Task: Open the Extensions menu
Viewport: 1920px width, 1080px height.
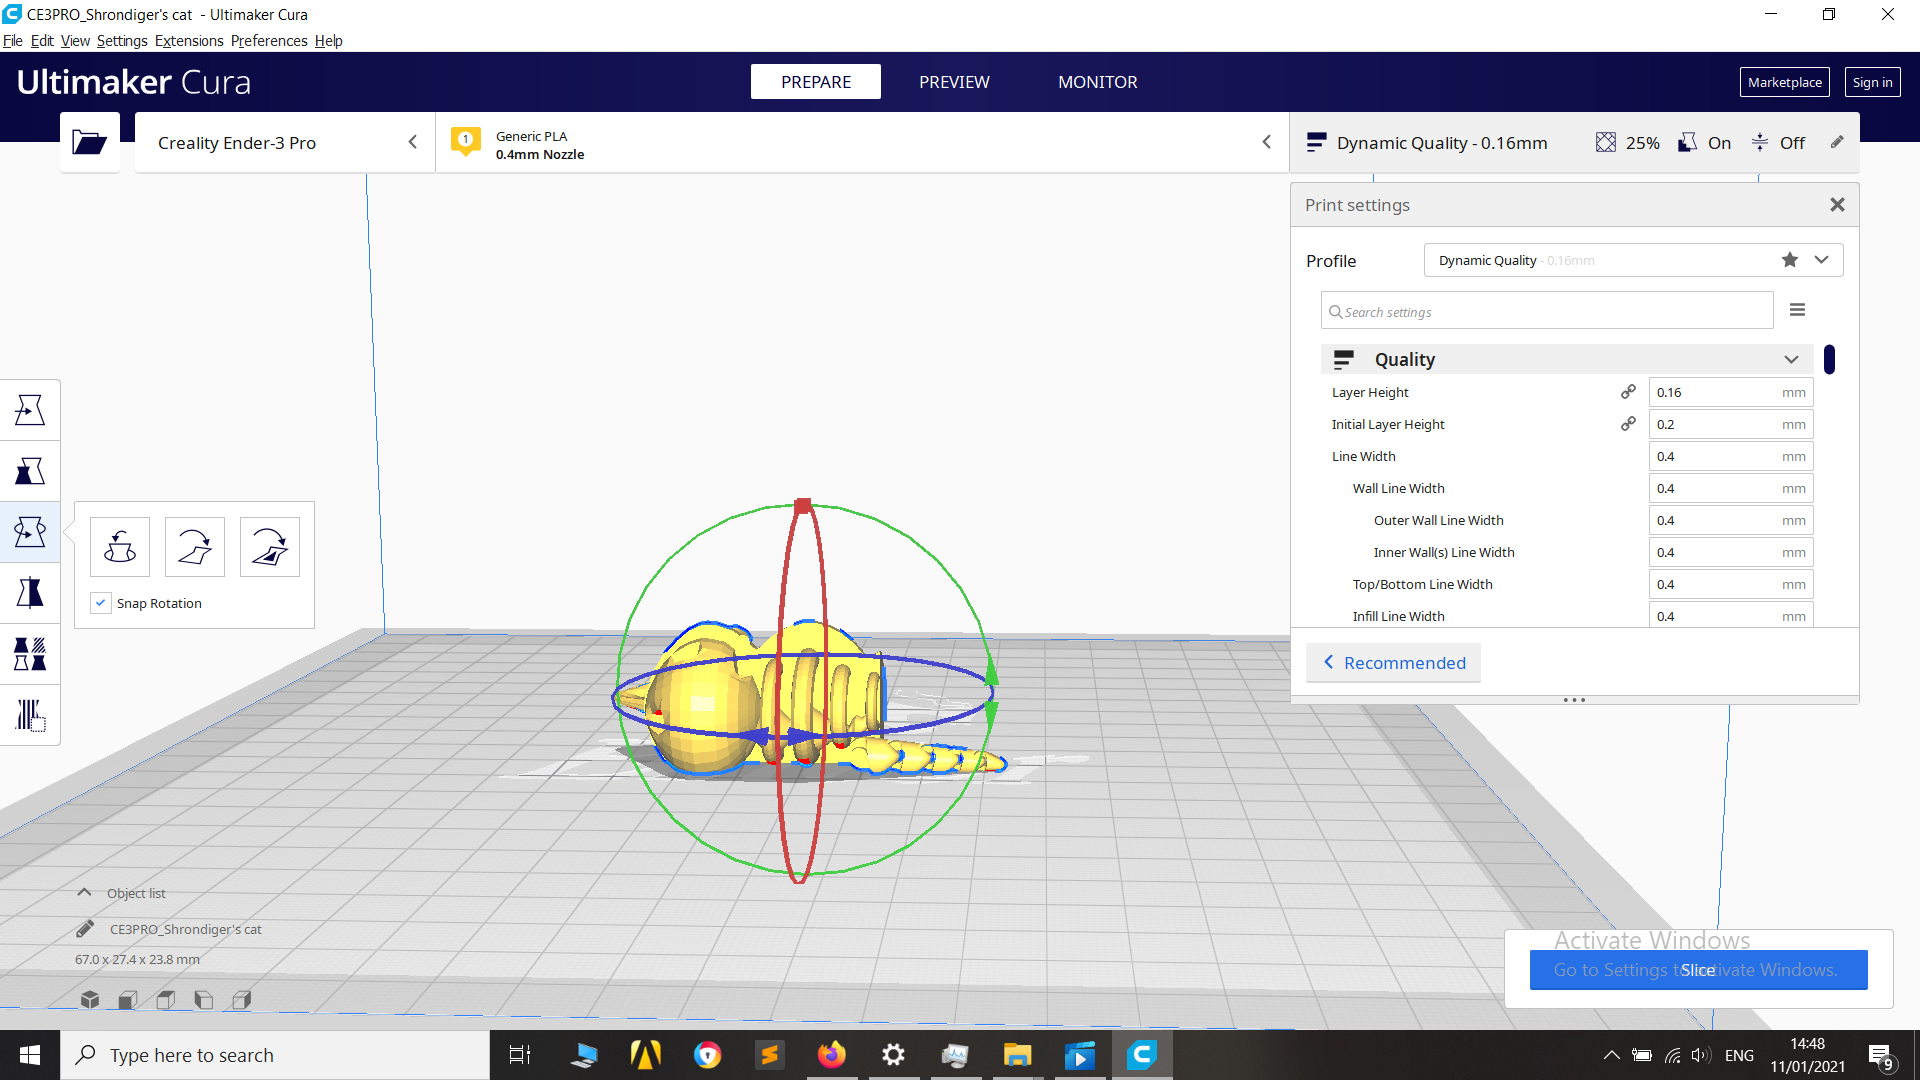Action: coord(189,41)
